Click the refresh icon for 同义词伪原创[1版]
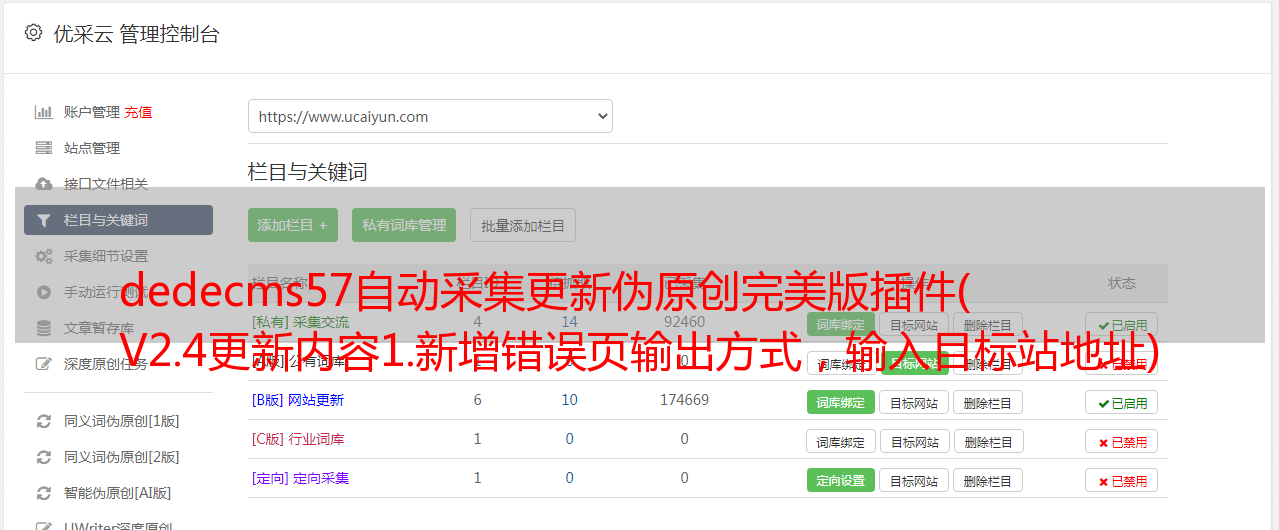 (x=43, y=421)
